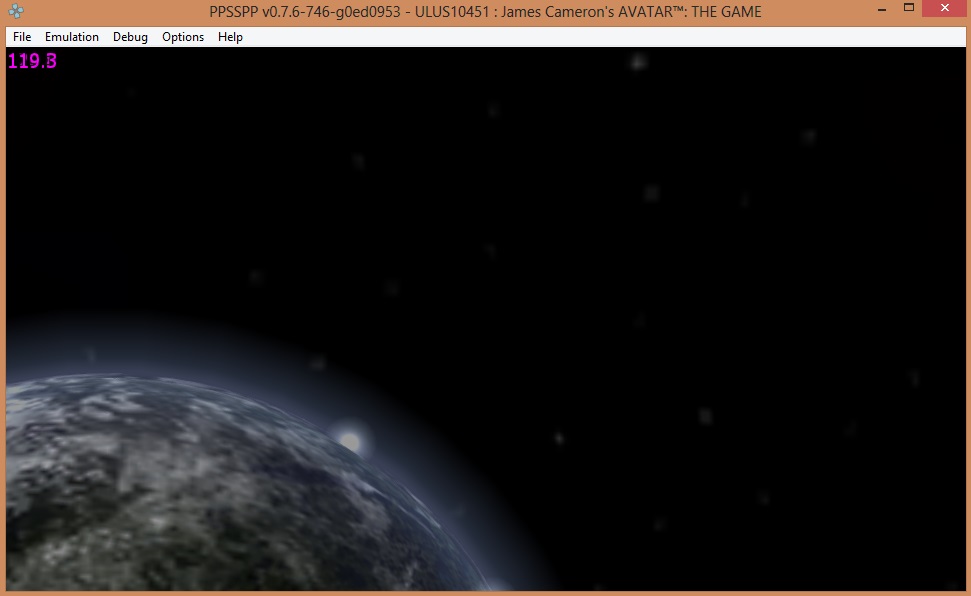This screenshot has height=596, width=971.
Task: Click the PPSSPP logo in title bar
Action: pyautogui.click(x=16, y=12)
